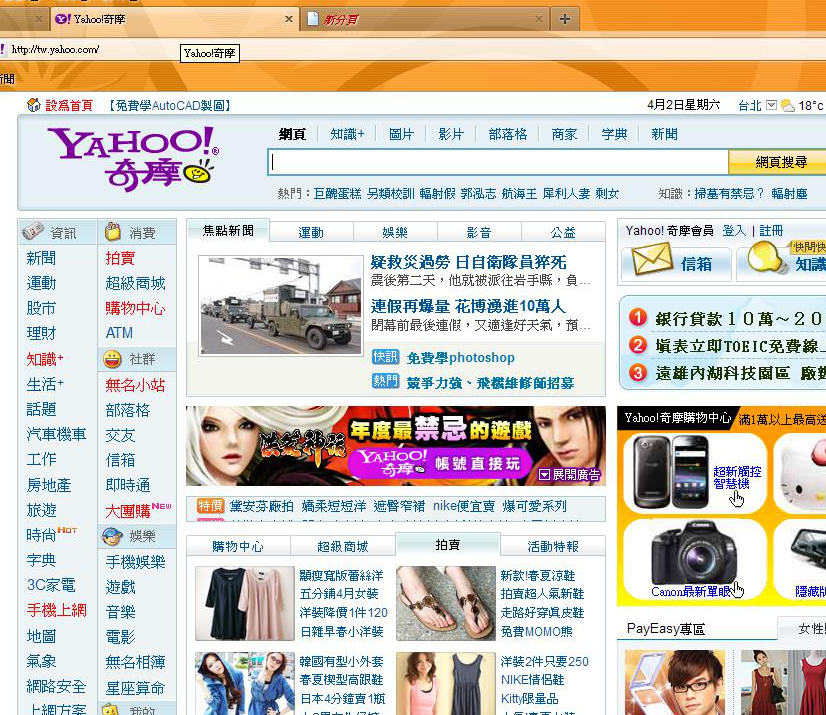Click the 熱門 badge icon
This screenshot has width=826, height=715.
(386, 380)
